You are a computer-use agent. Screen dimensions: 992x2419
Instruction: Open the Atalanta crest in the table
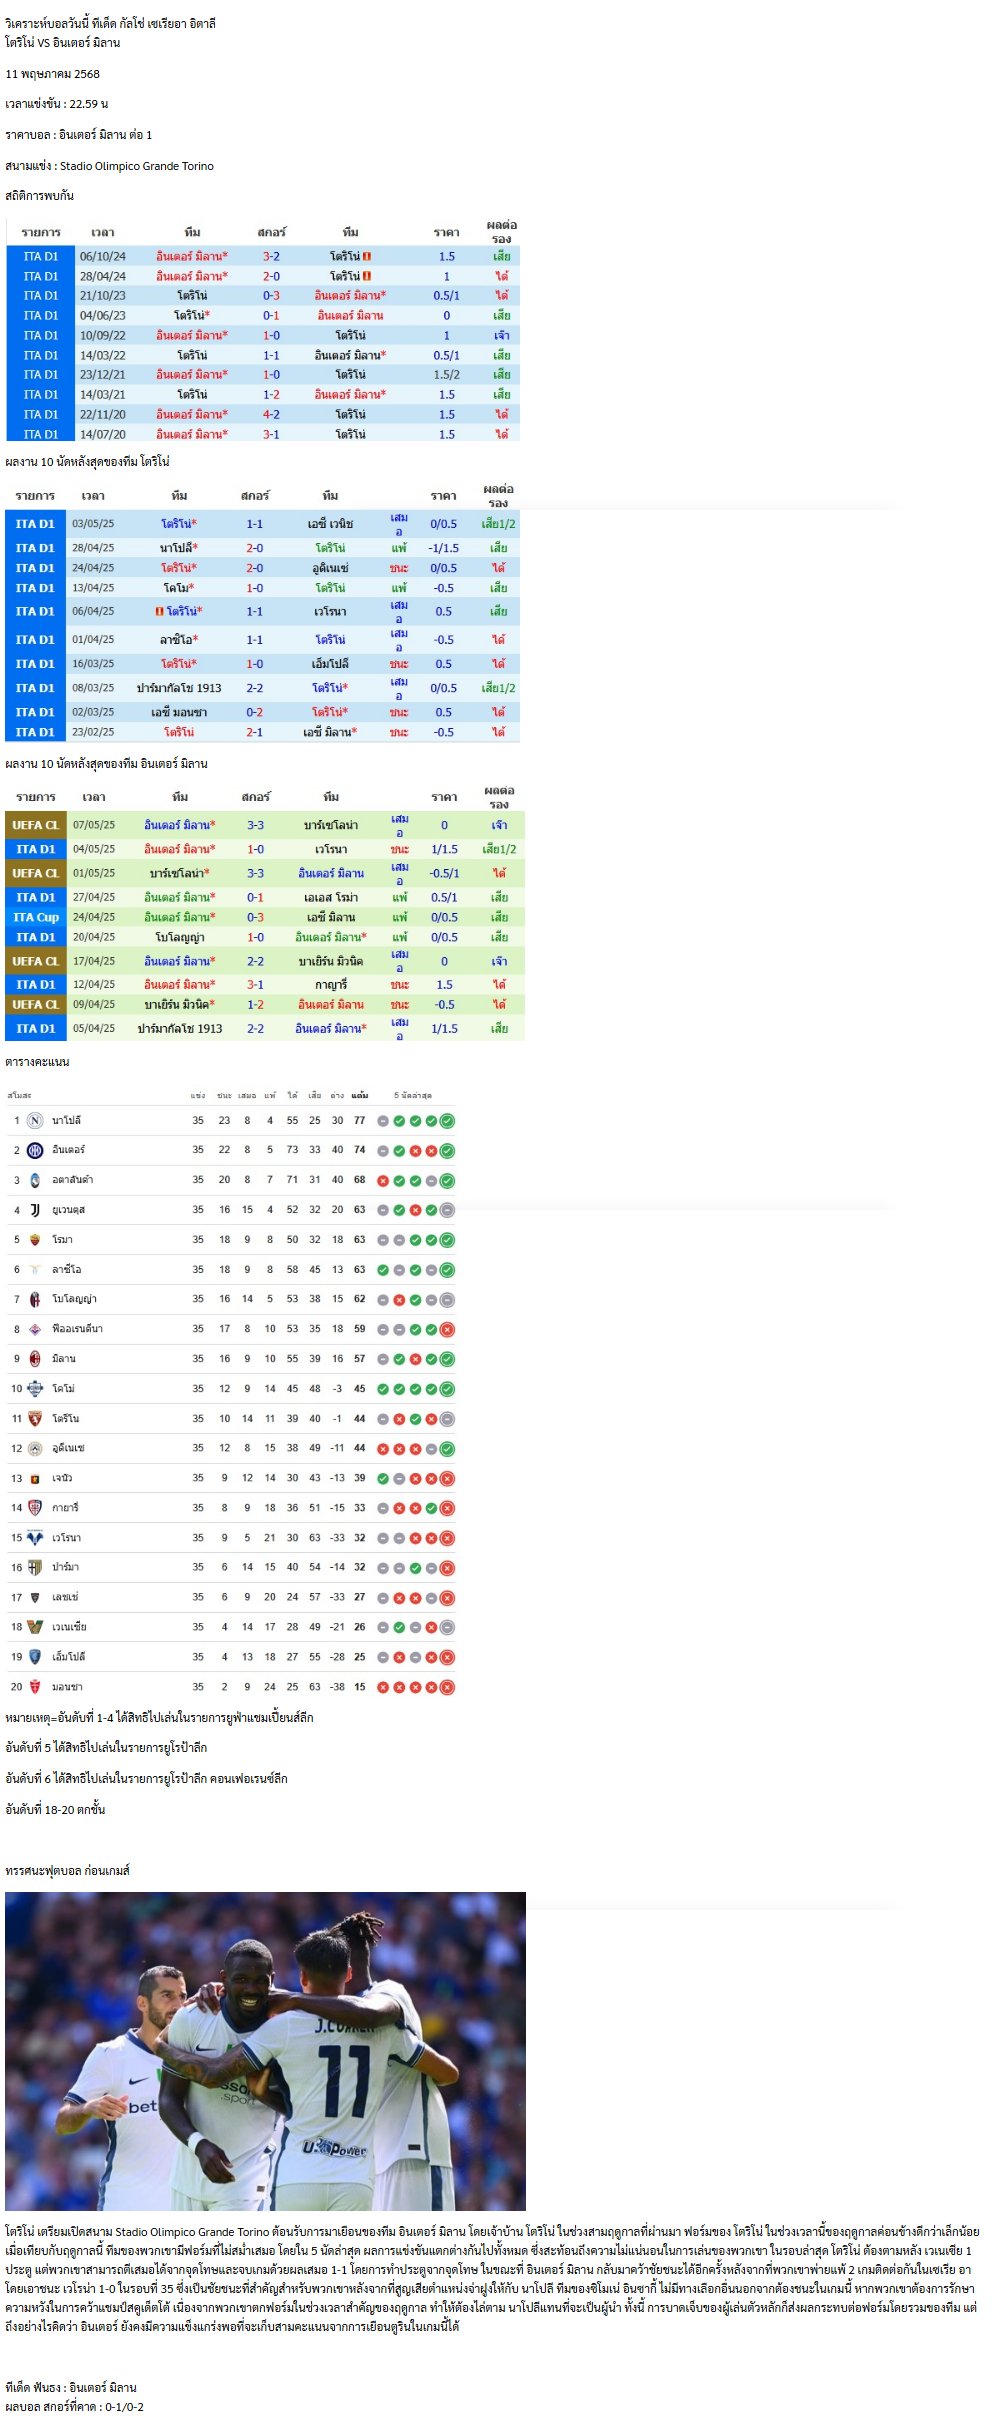tap(35, 1180)
